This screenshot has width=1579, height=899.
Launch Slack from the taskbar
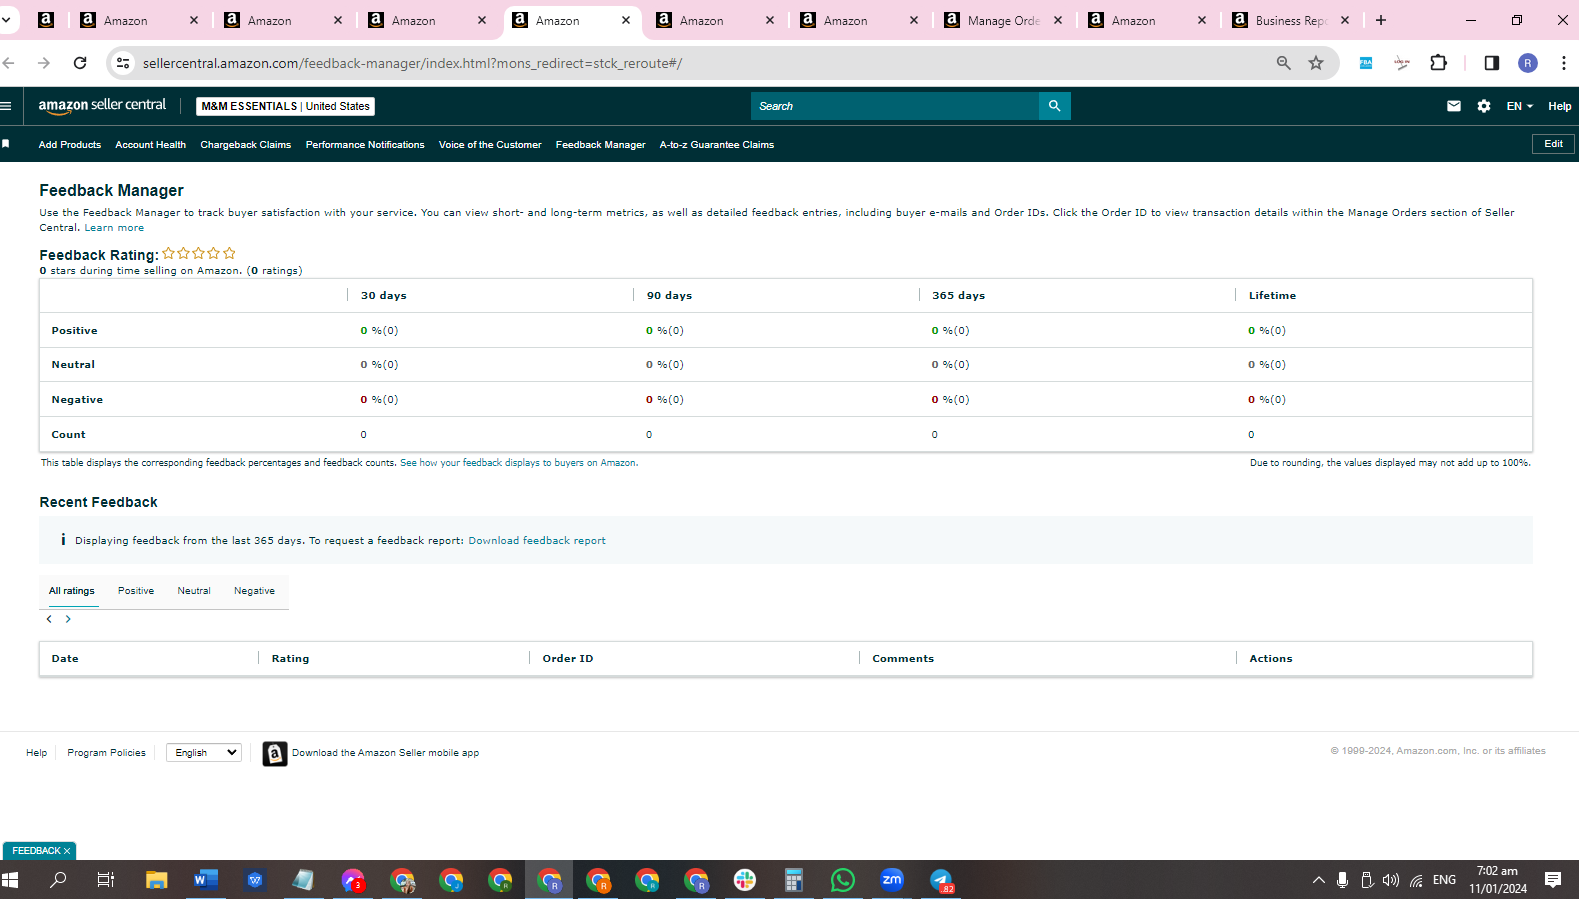(745, 880)
